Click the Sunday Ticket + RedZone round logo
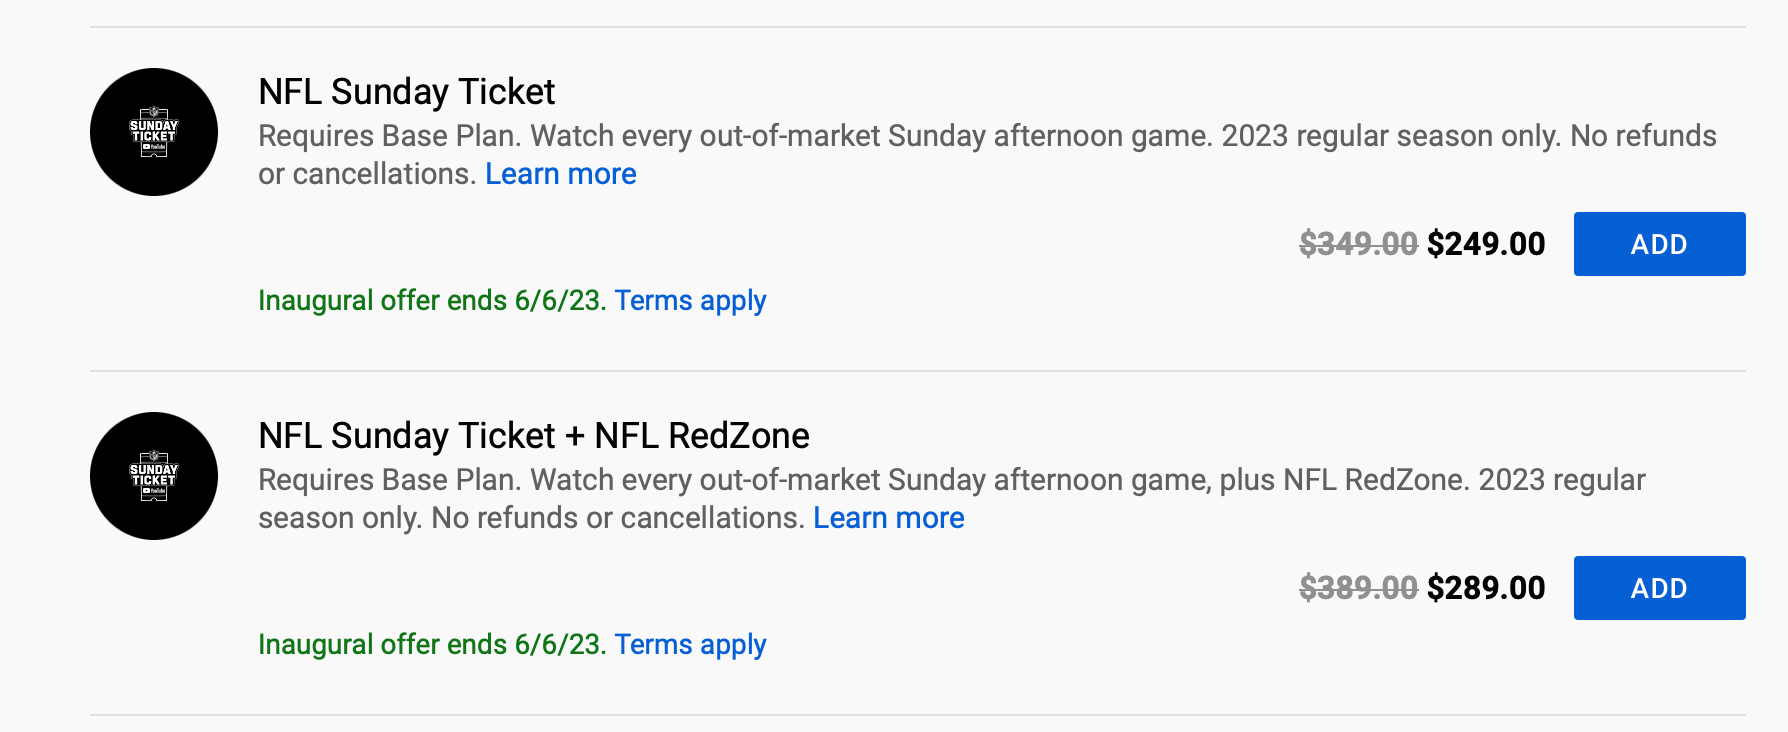This screenshot has width=1788, height=732. tap(154, 476)
